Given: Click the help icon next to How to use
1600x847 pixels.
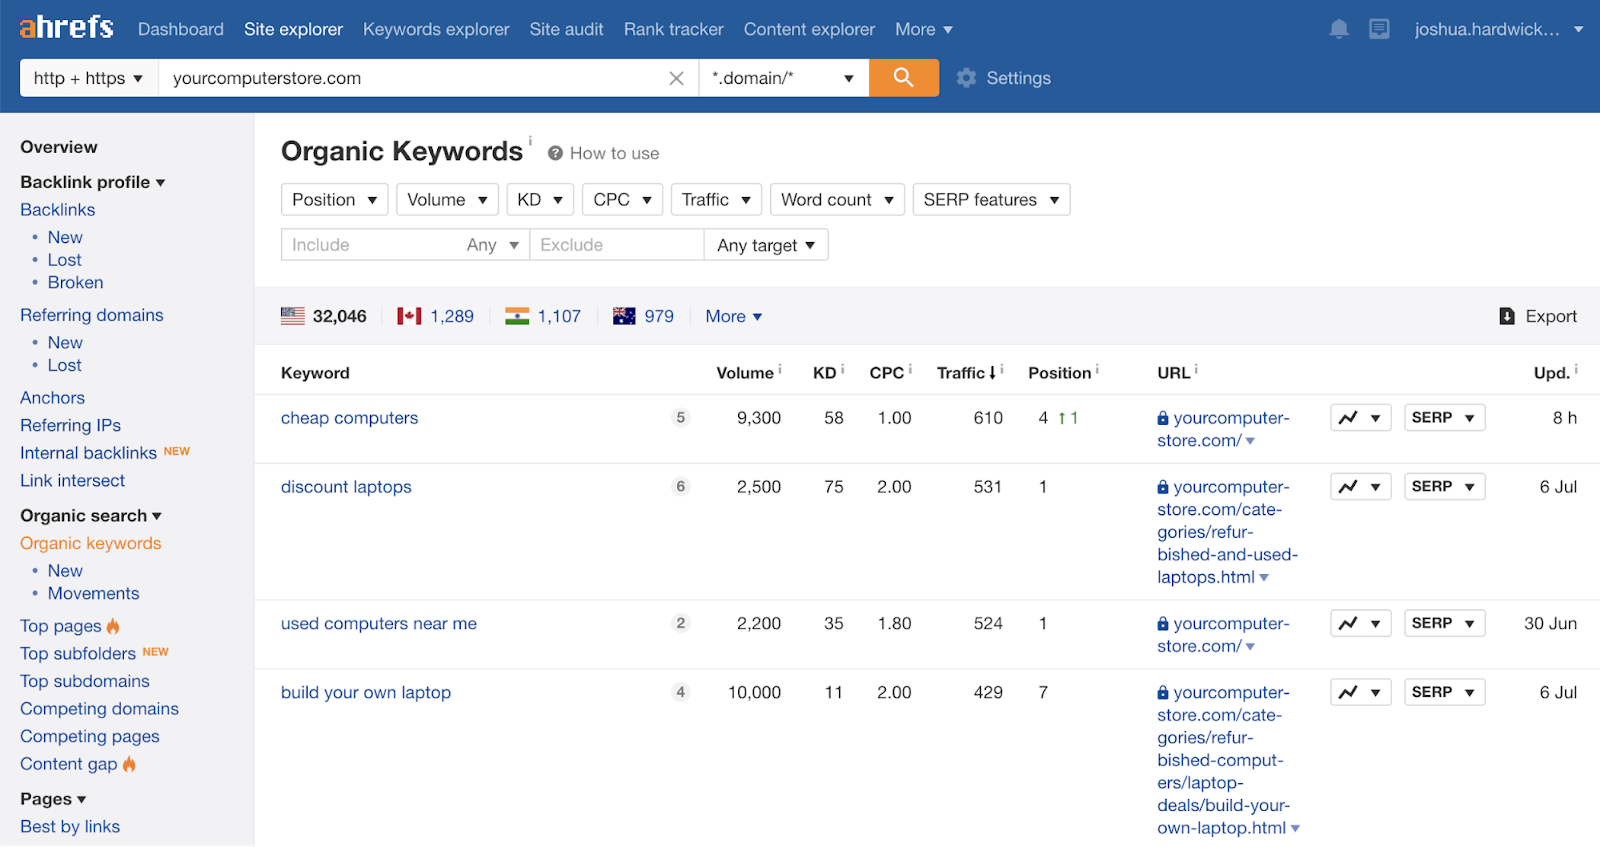Looking at the screenshot, I should click(555, 153).
